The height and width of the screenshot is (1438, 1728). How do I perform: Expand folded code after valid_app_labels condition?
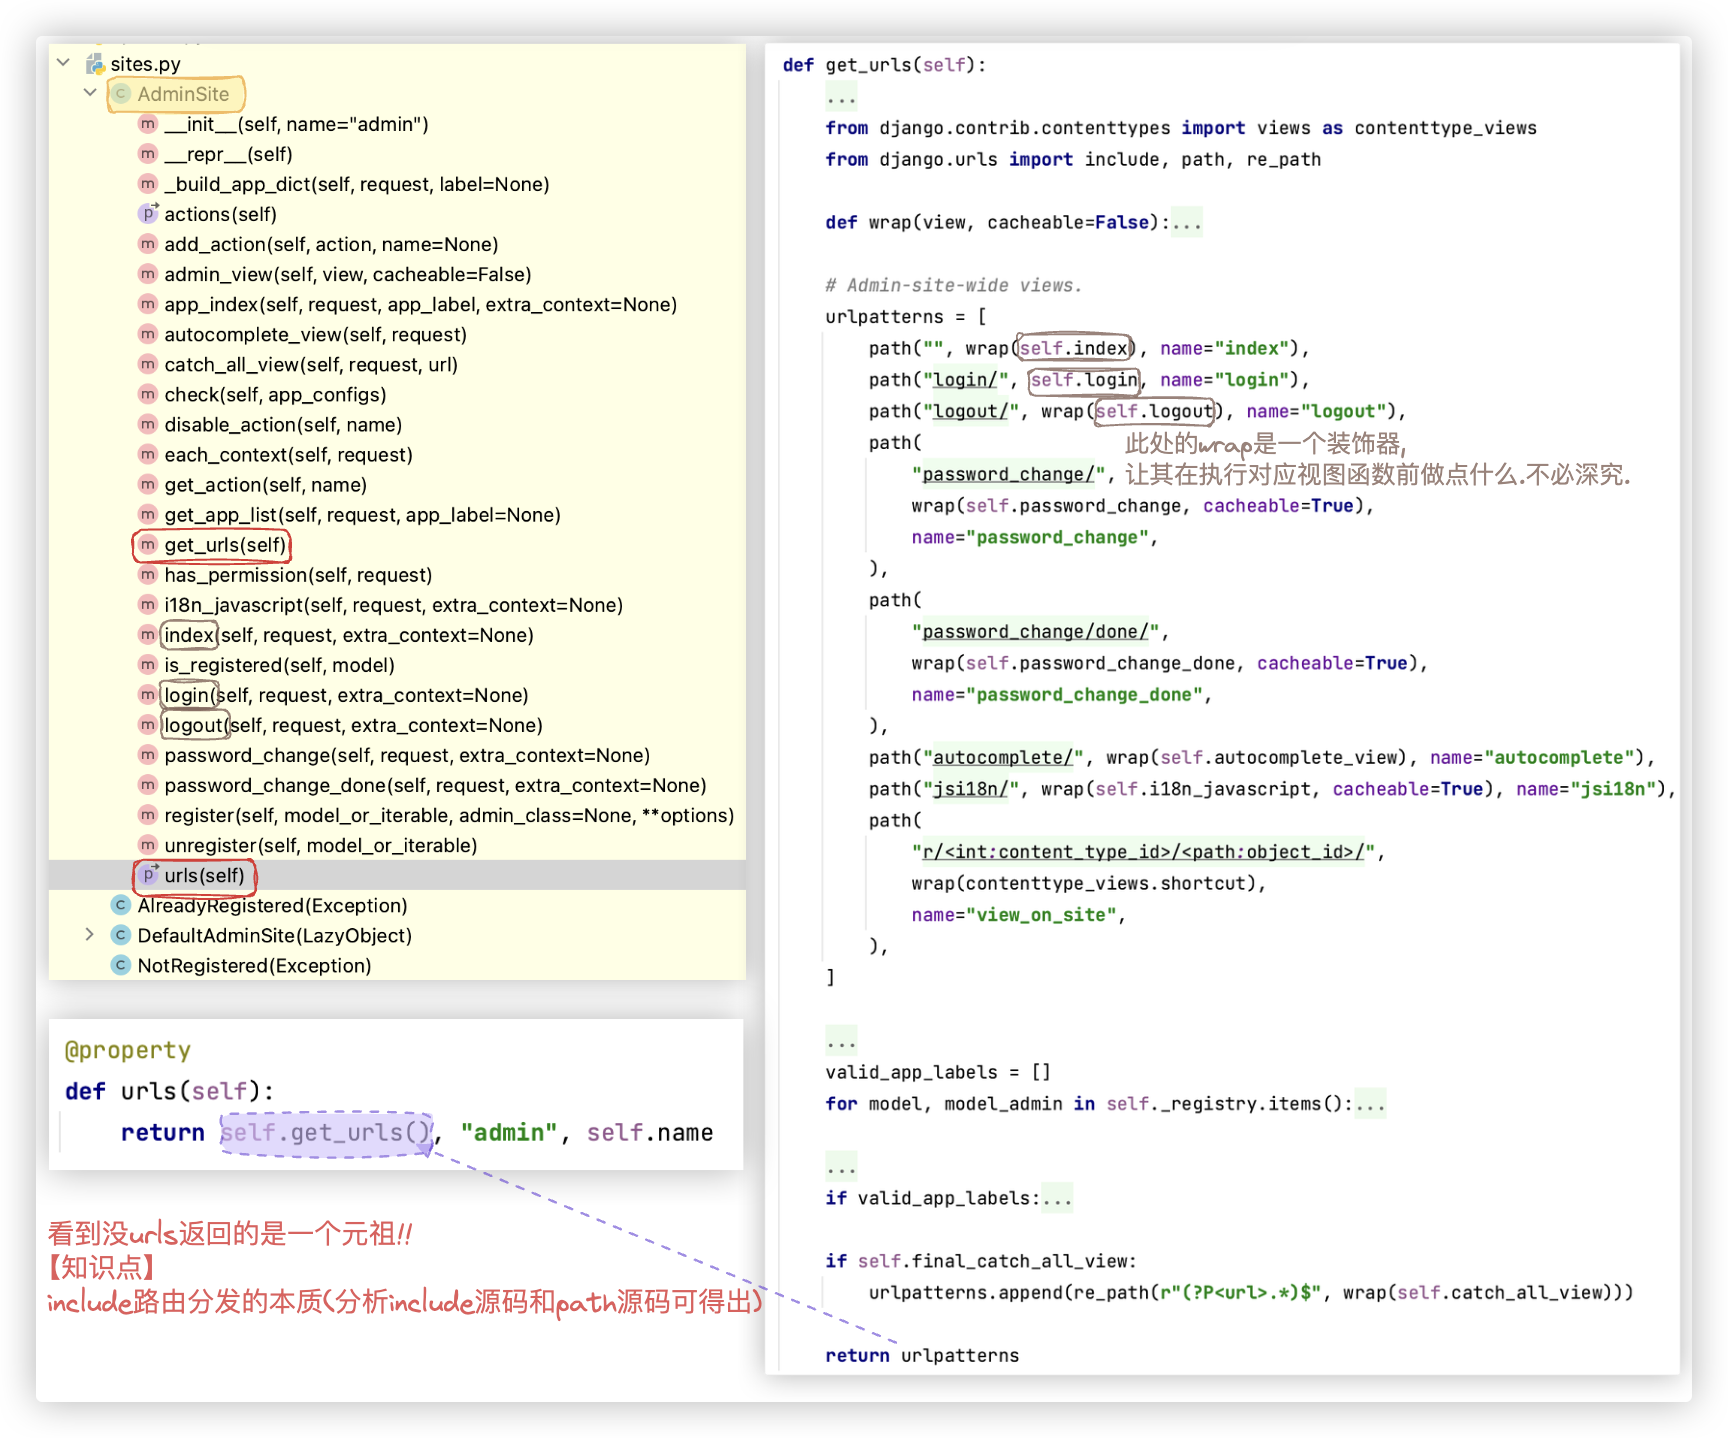pyautogui.click(x=1057, y=1198)
